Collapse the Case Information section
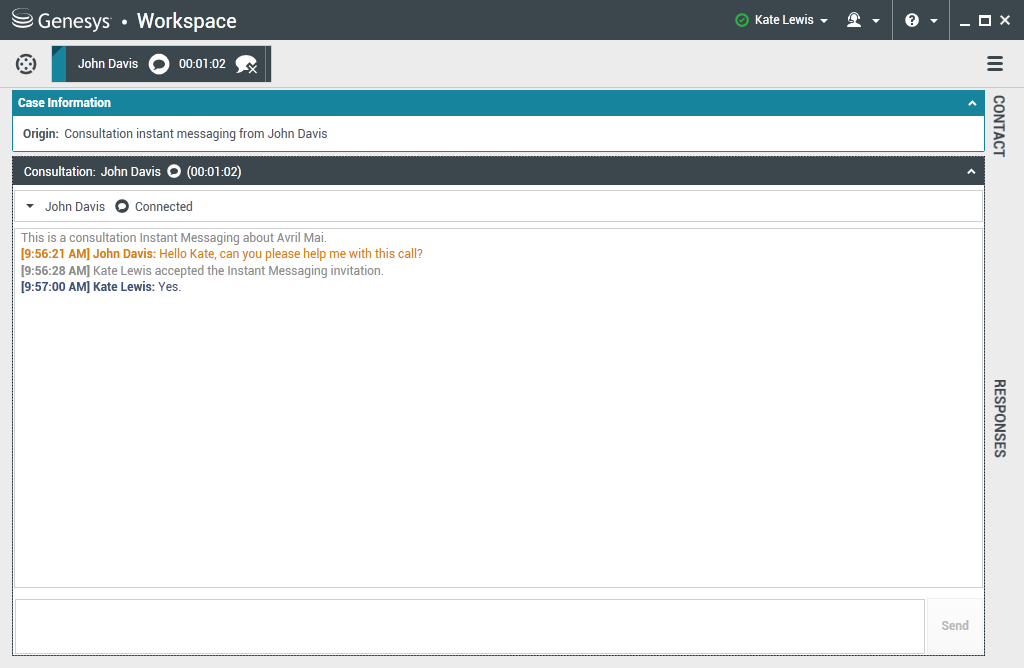The image size is (1024, 668). (971, 103)
